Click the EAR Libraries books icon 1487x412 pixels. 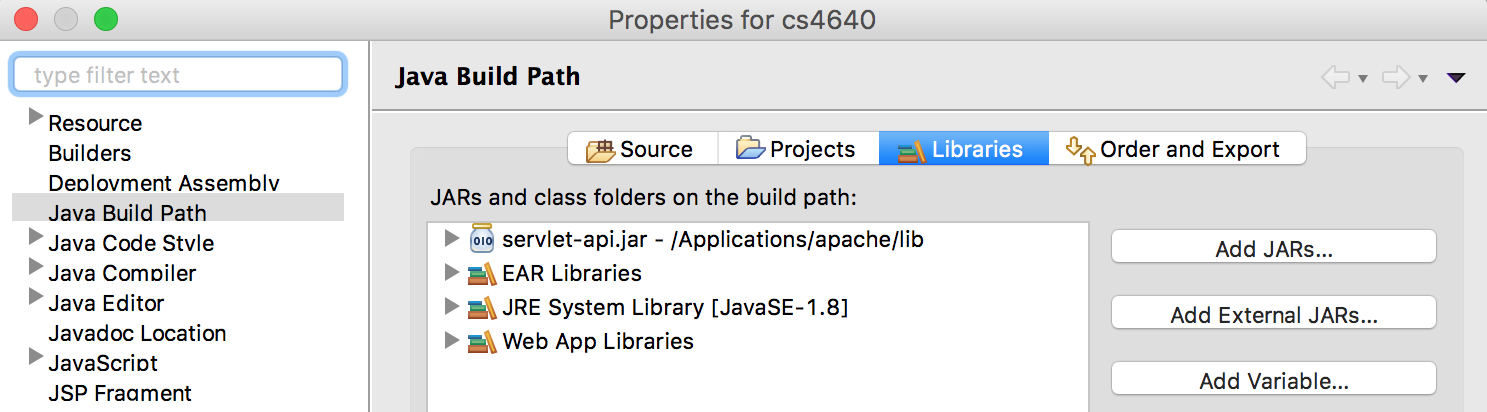pyautogui.click(x=482, y=273)
